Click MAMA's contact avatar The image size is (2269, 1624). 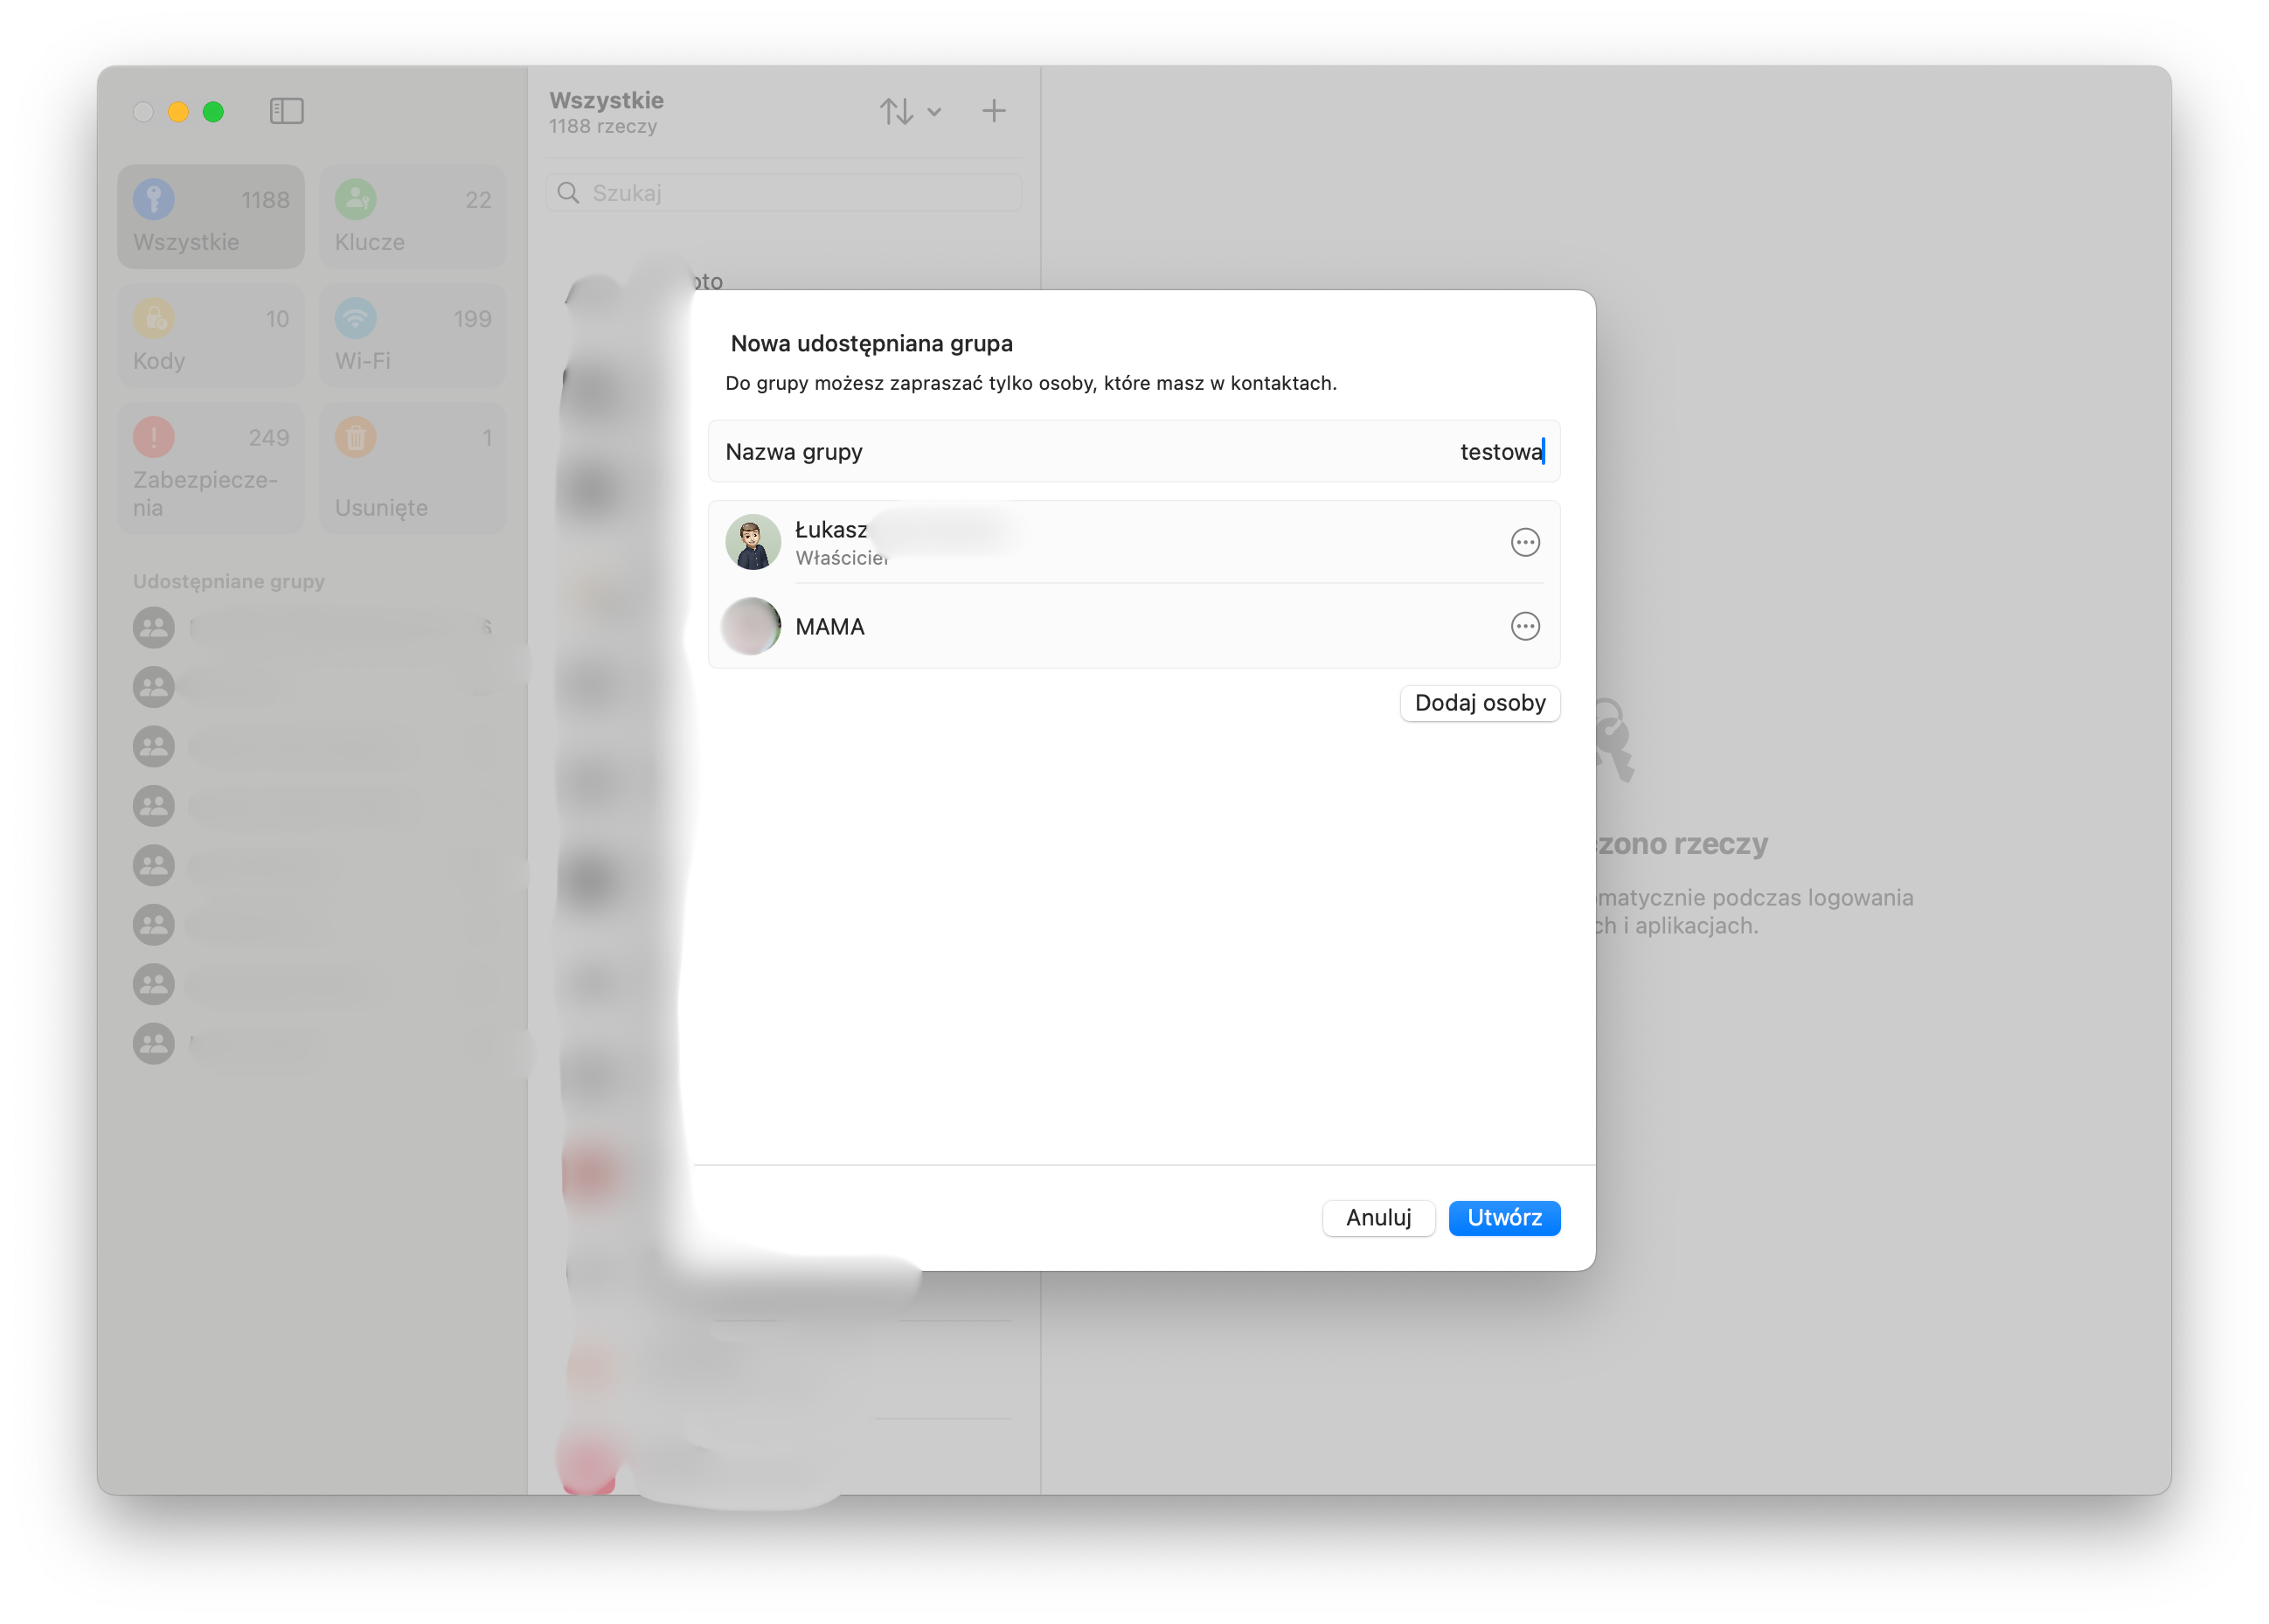pos(752,626)
